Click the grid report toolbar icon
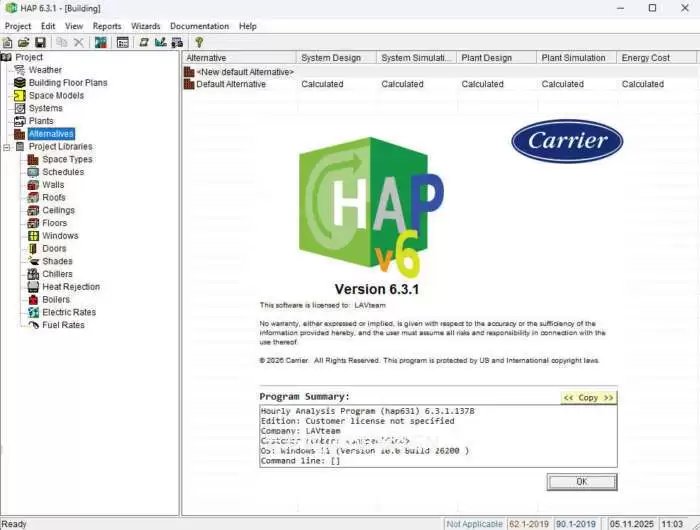Viewport: 700px width, 530px height. coord(177,42)
